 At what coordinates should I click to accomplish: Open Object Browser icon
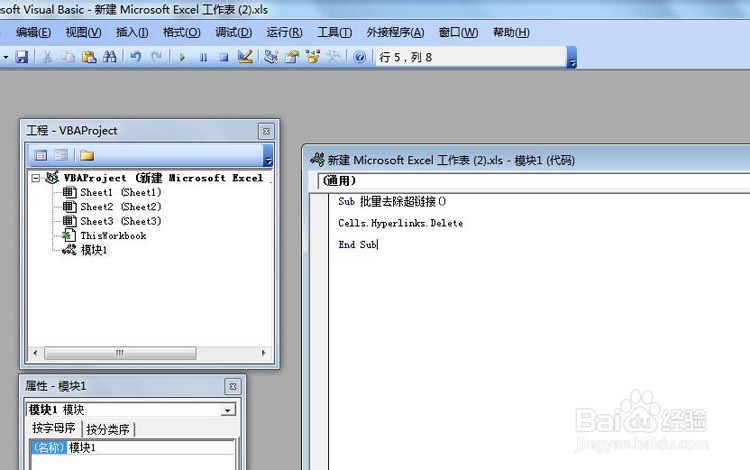coord(313,57)
